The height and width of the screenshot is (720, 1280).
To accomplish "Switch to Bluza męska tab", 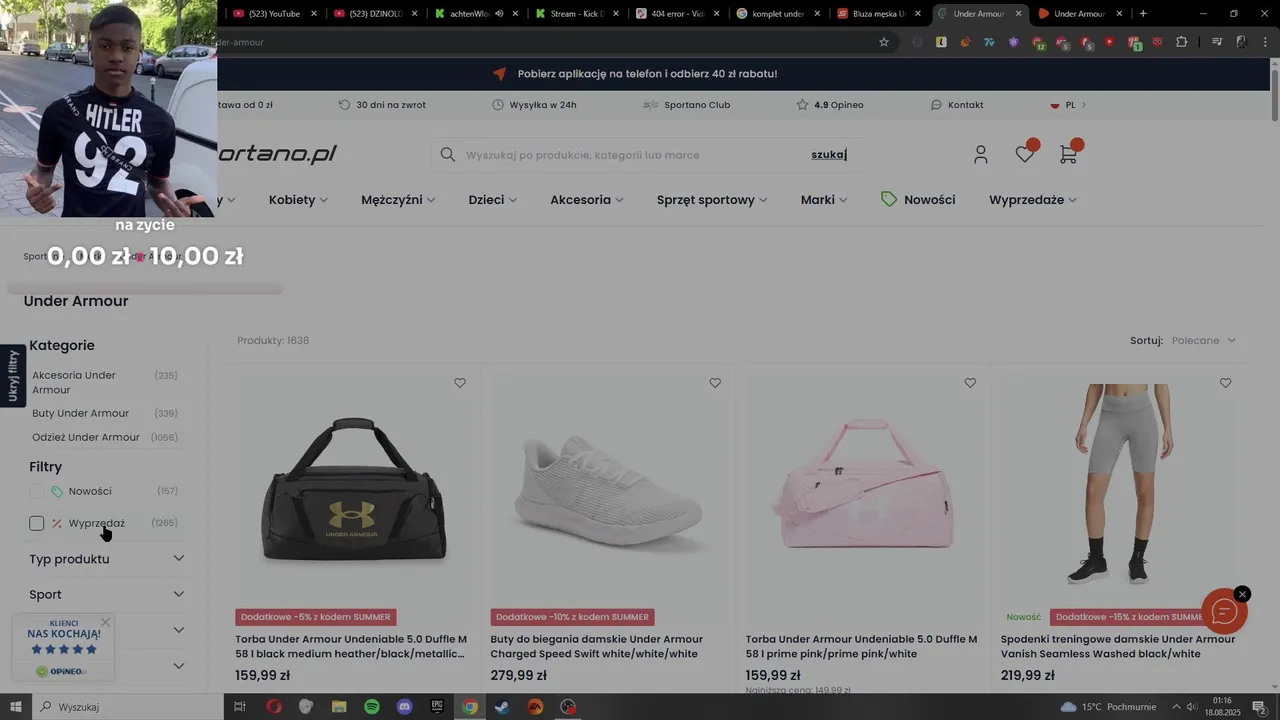I will pos(879,14).
